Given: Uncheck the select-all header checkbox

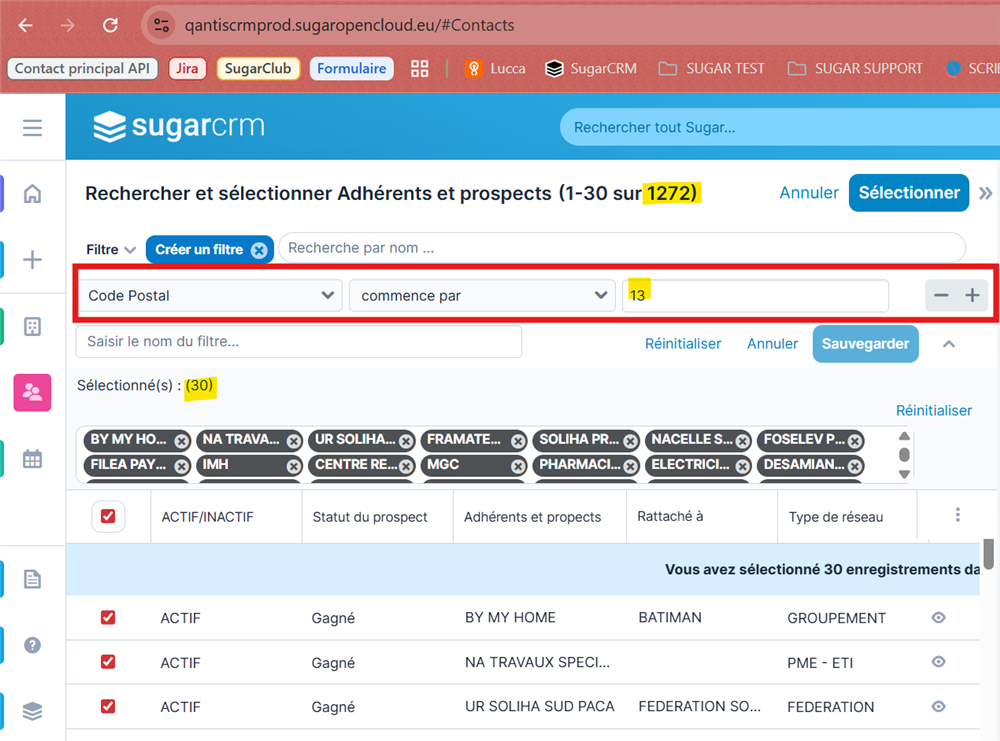Looking at the screenshot, I should (108, 517).
